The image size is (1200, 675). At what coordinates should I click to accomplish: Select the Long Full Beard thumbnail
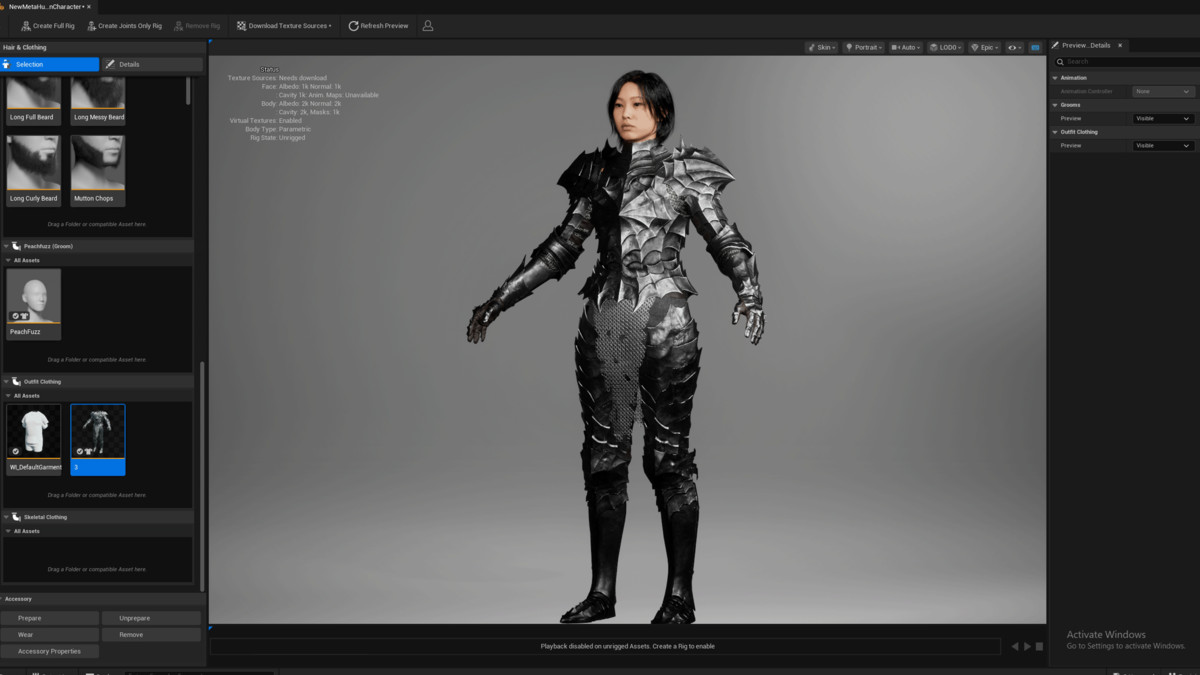pyautogui.click(x=33, y=100)
